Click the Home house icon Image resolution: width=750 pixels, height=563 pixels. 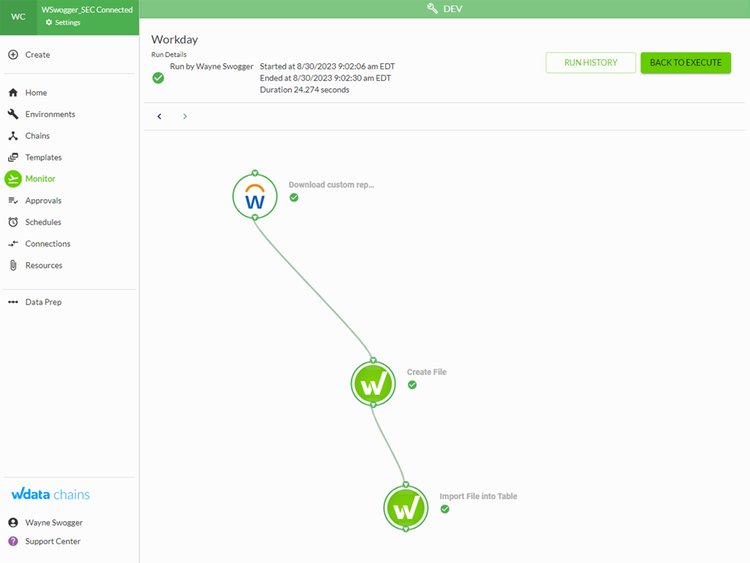(x=13, y=92)
